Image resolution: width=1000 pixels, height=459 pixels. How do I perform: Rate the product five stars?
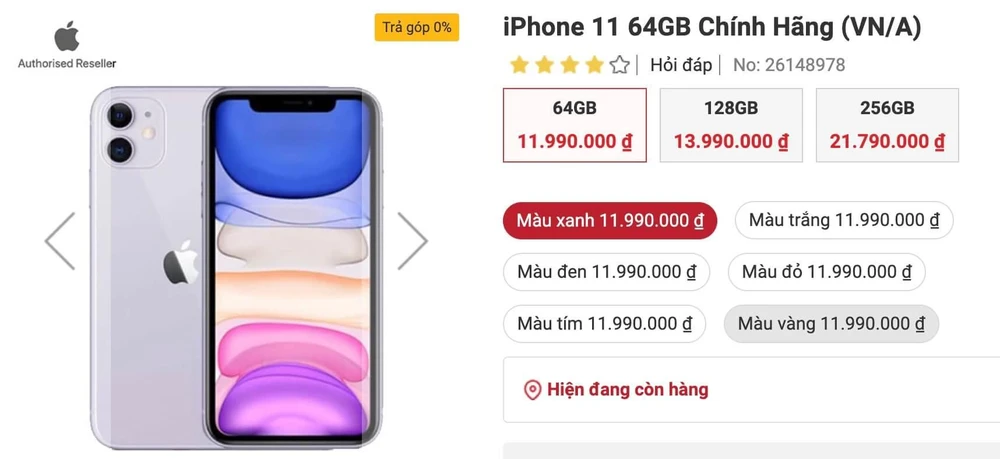(619, 65)
